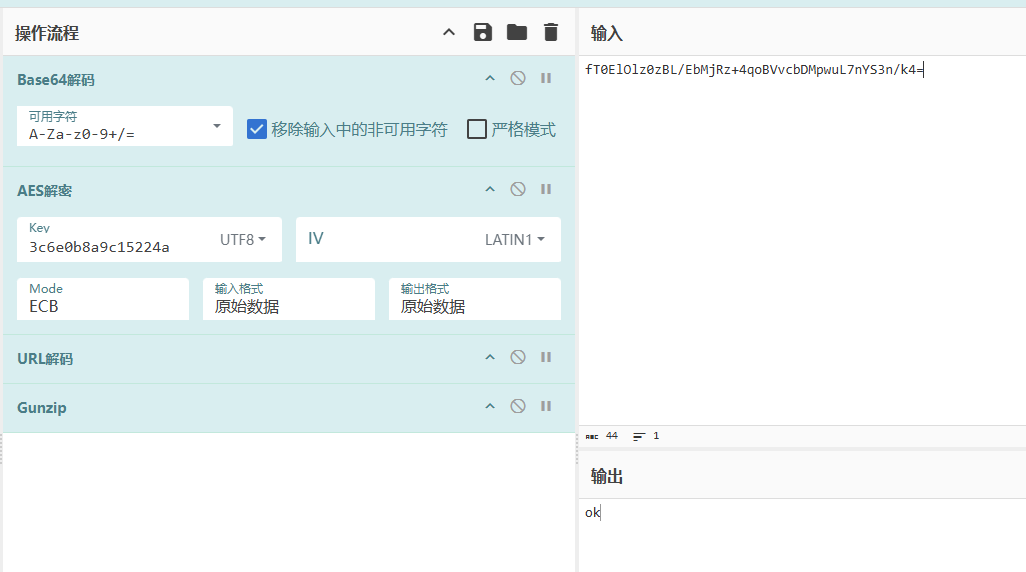Set a breakpoint on URL解码
Image resolution: width=1026 pixels, height=572 pixels.
coord(546,357)
